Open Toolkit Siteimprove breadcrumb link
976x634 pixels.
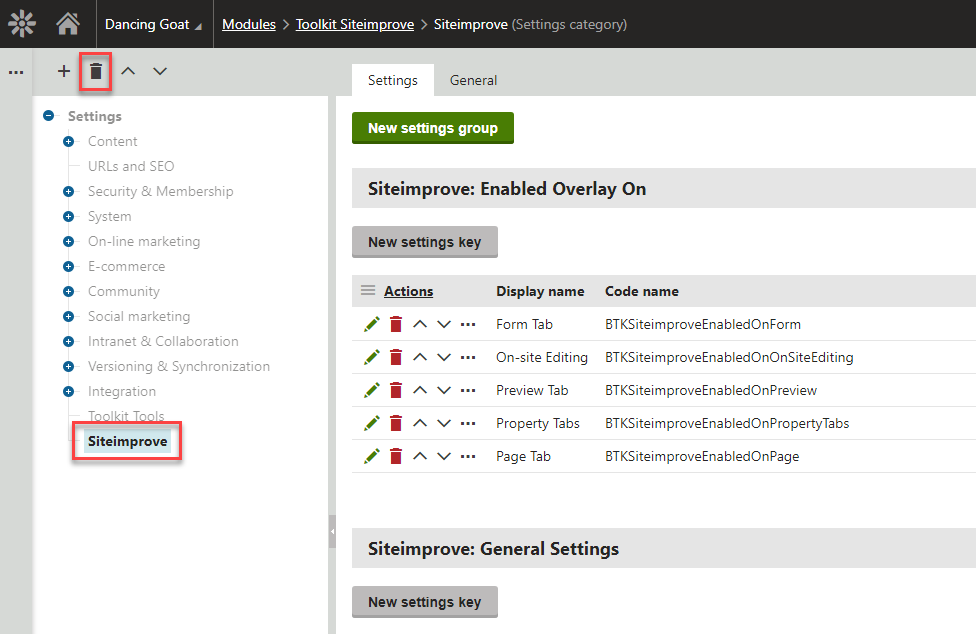355,24
